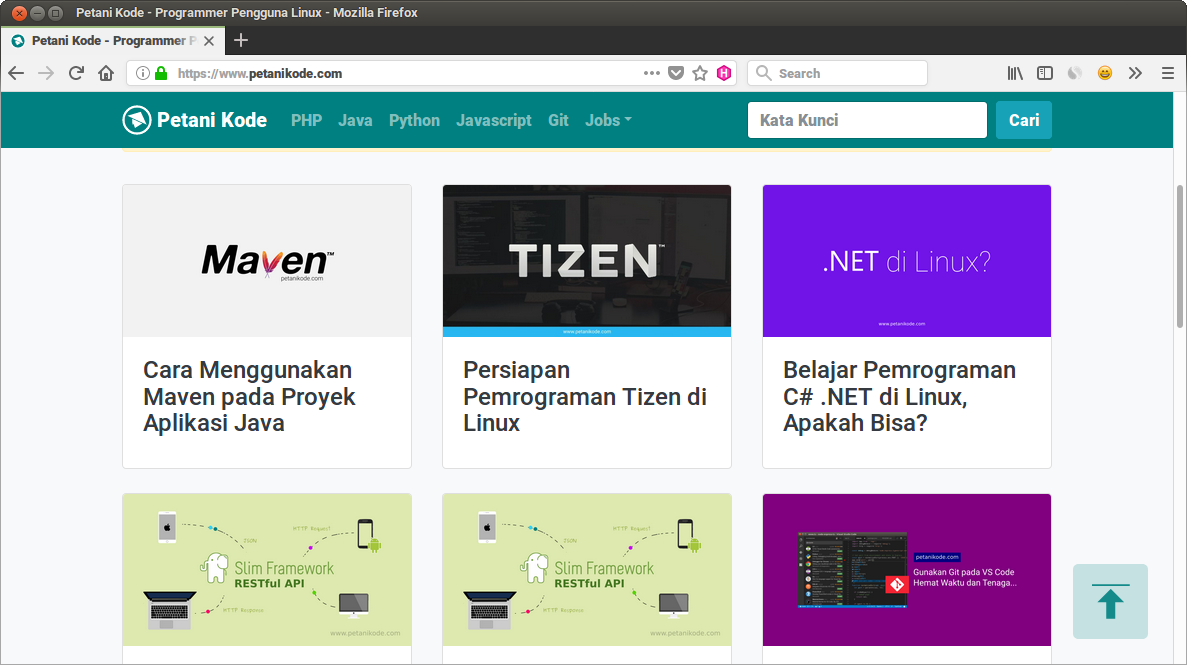1187x665 pixels.
Task: Open the page actions three-dots menu
Action: [x=651, y=73]
